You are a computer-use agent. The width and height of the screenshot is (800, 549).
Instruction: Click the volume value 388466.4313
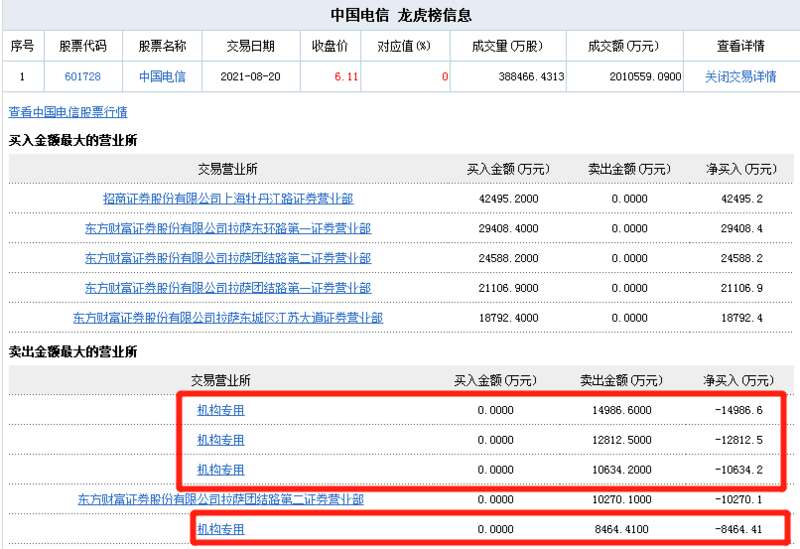(x=531, y=77)
